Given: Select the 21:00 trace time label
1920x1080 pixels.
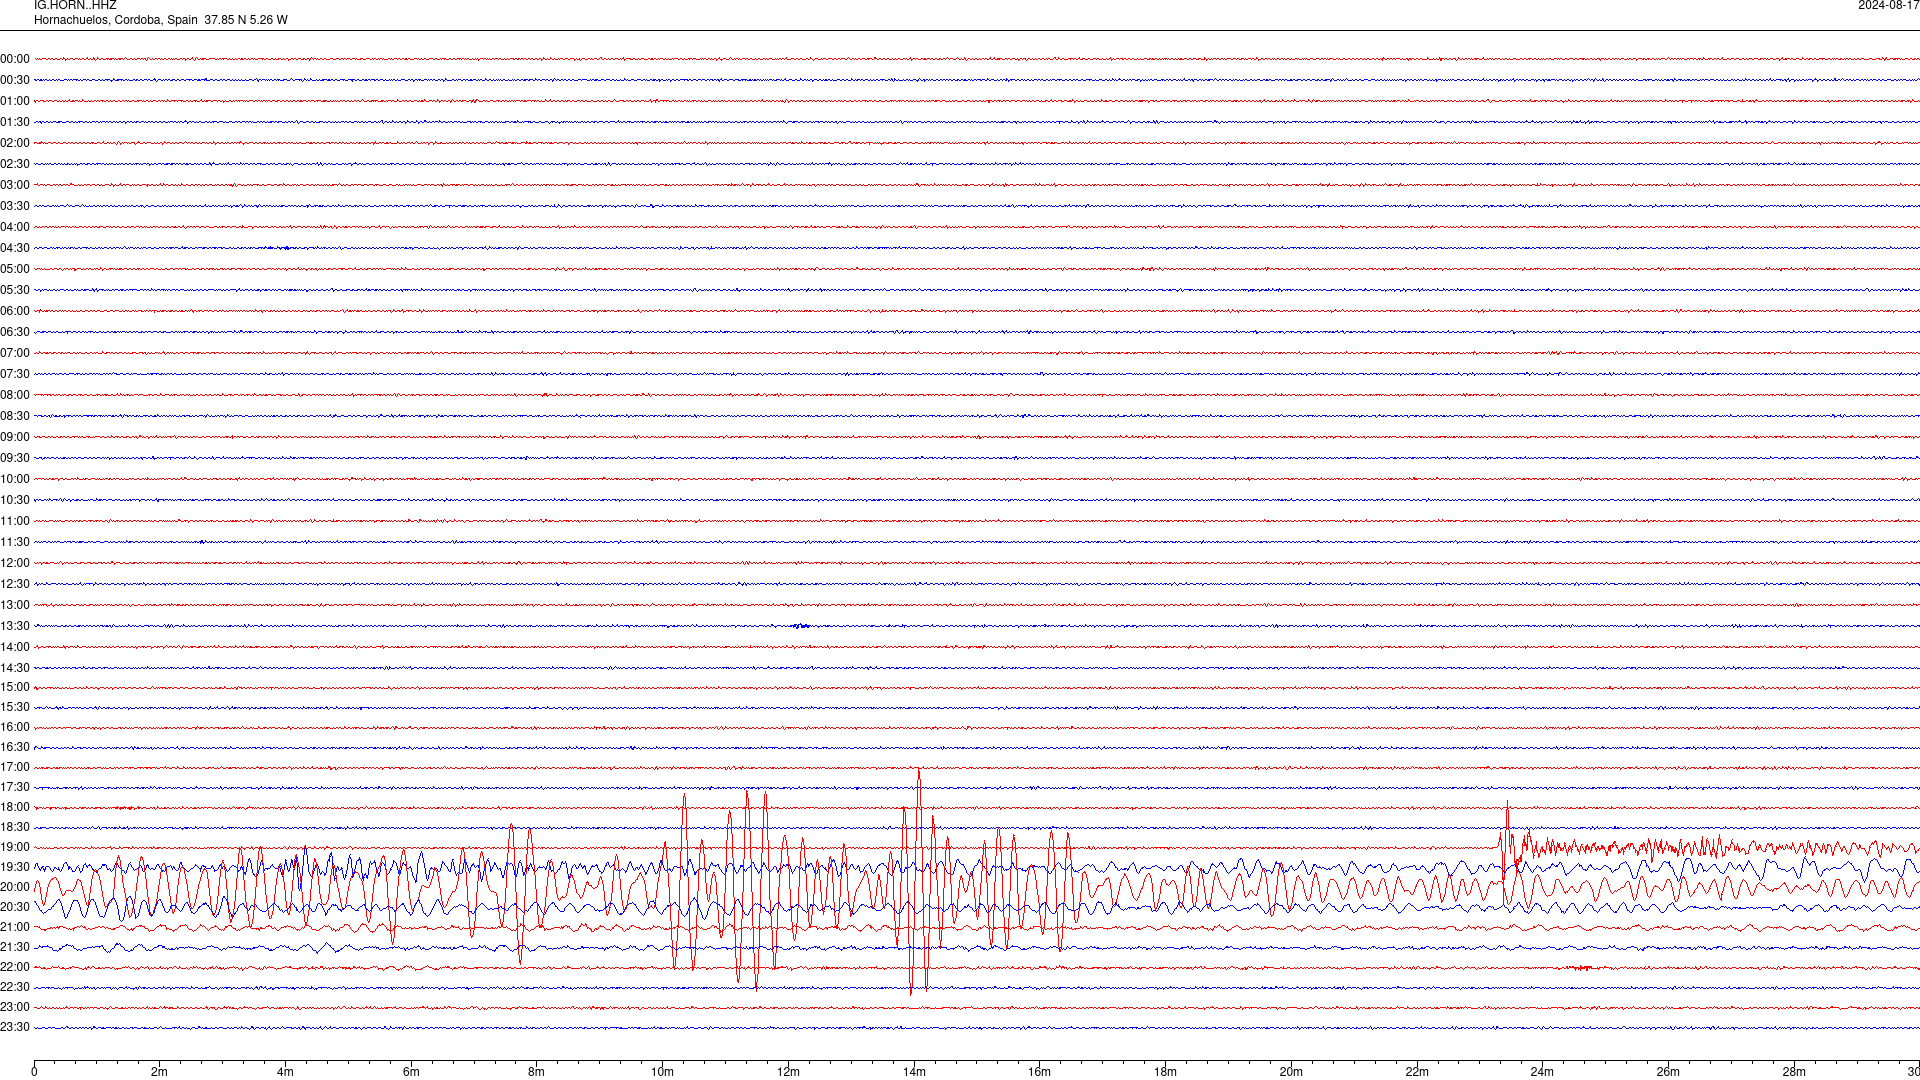Looking at the screenshot, I should point(15,927).
